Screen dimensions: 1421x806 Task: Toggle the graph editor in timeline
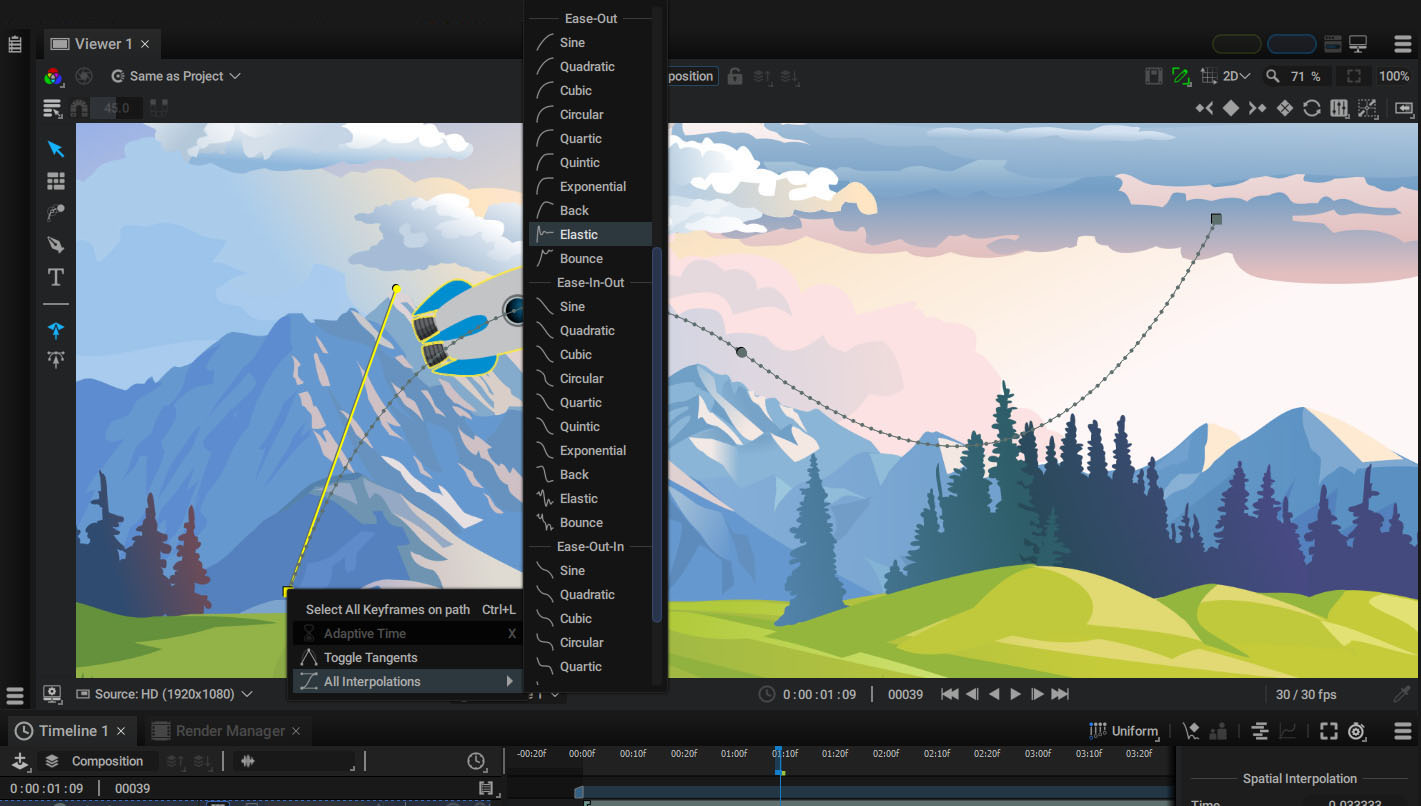point(1288,731)
